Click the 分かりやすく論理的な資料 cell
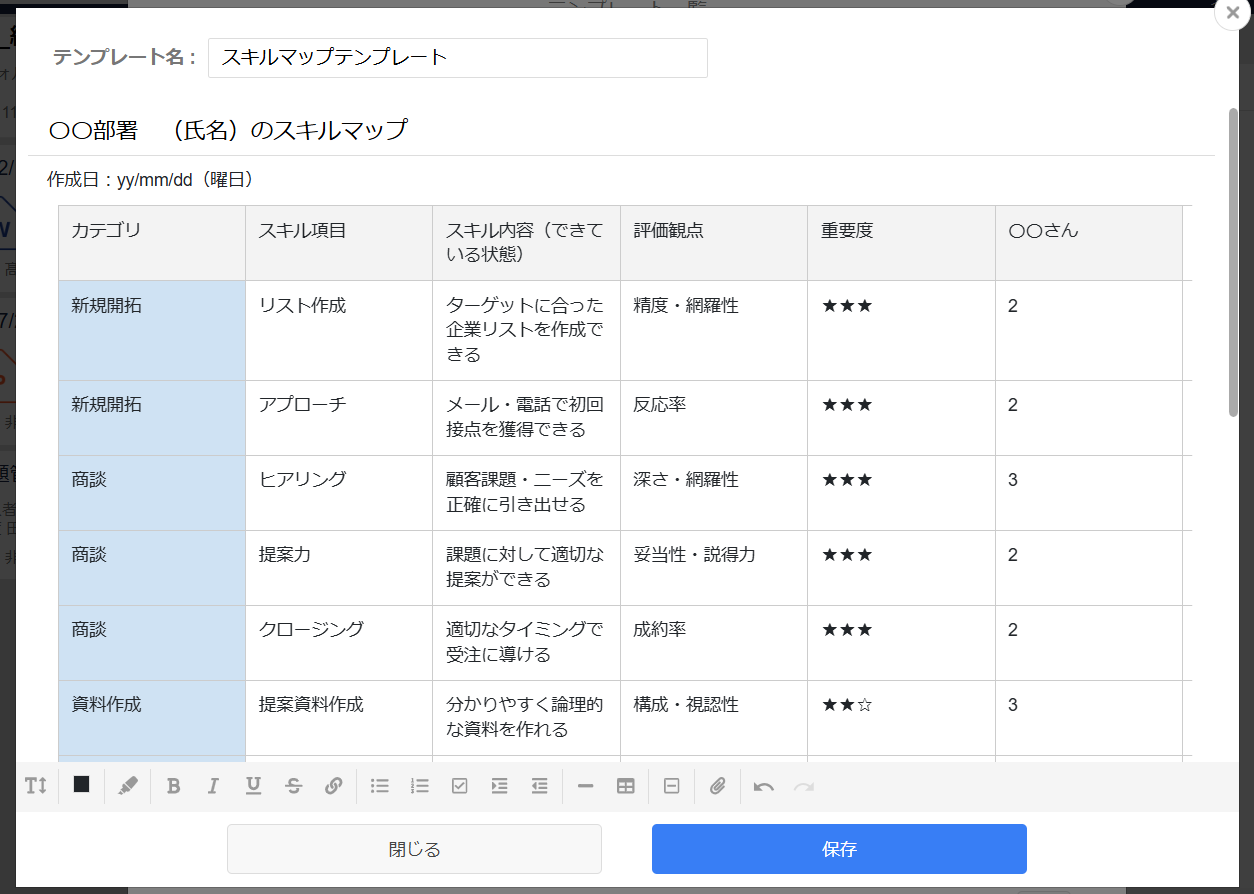This screenshot has width=1254, height=894. 526,718
